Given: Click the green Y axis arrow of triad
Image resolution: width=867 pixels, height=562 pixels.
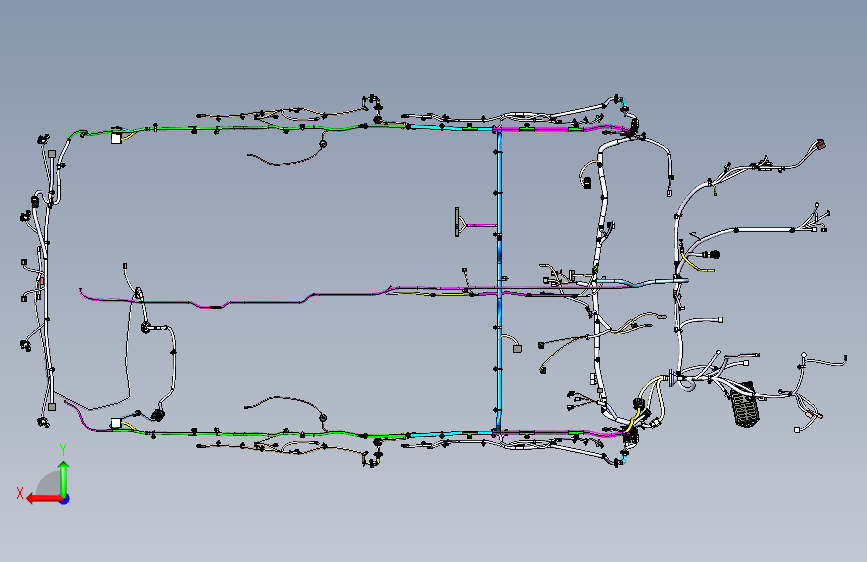Looking at the screenshot, I should tap(64, 479).
